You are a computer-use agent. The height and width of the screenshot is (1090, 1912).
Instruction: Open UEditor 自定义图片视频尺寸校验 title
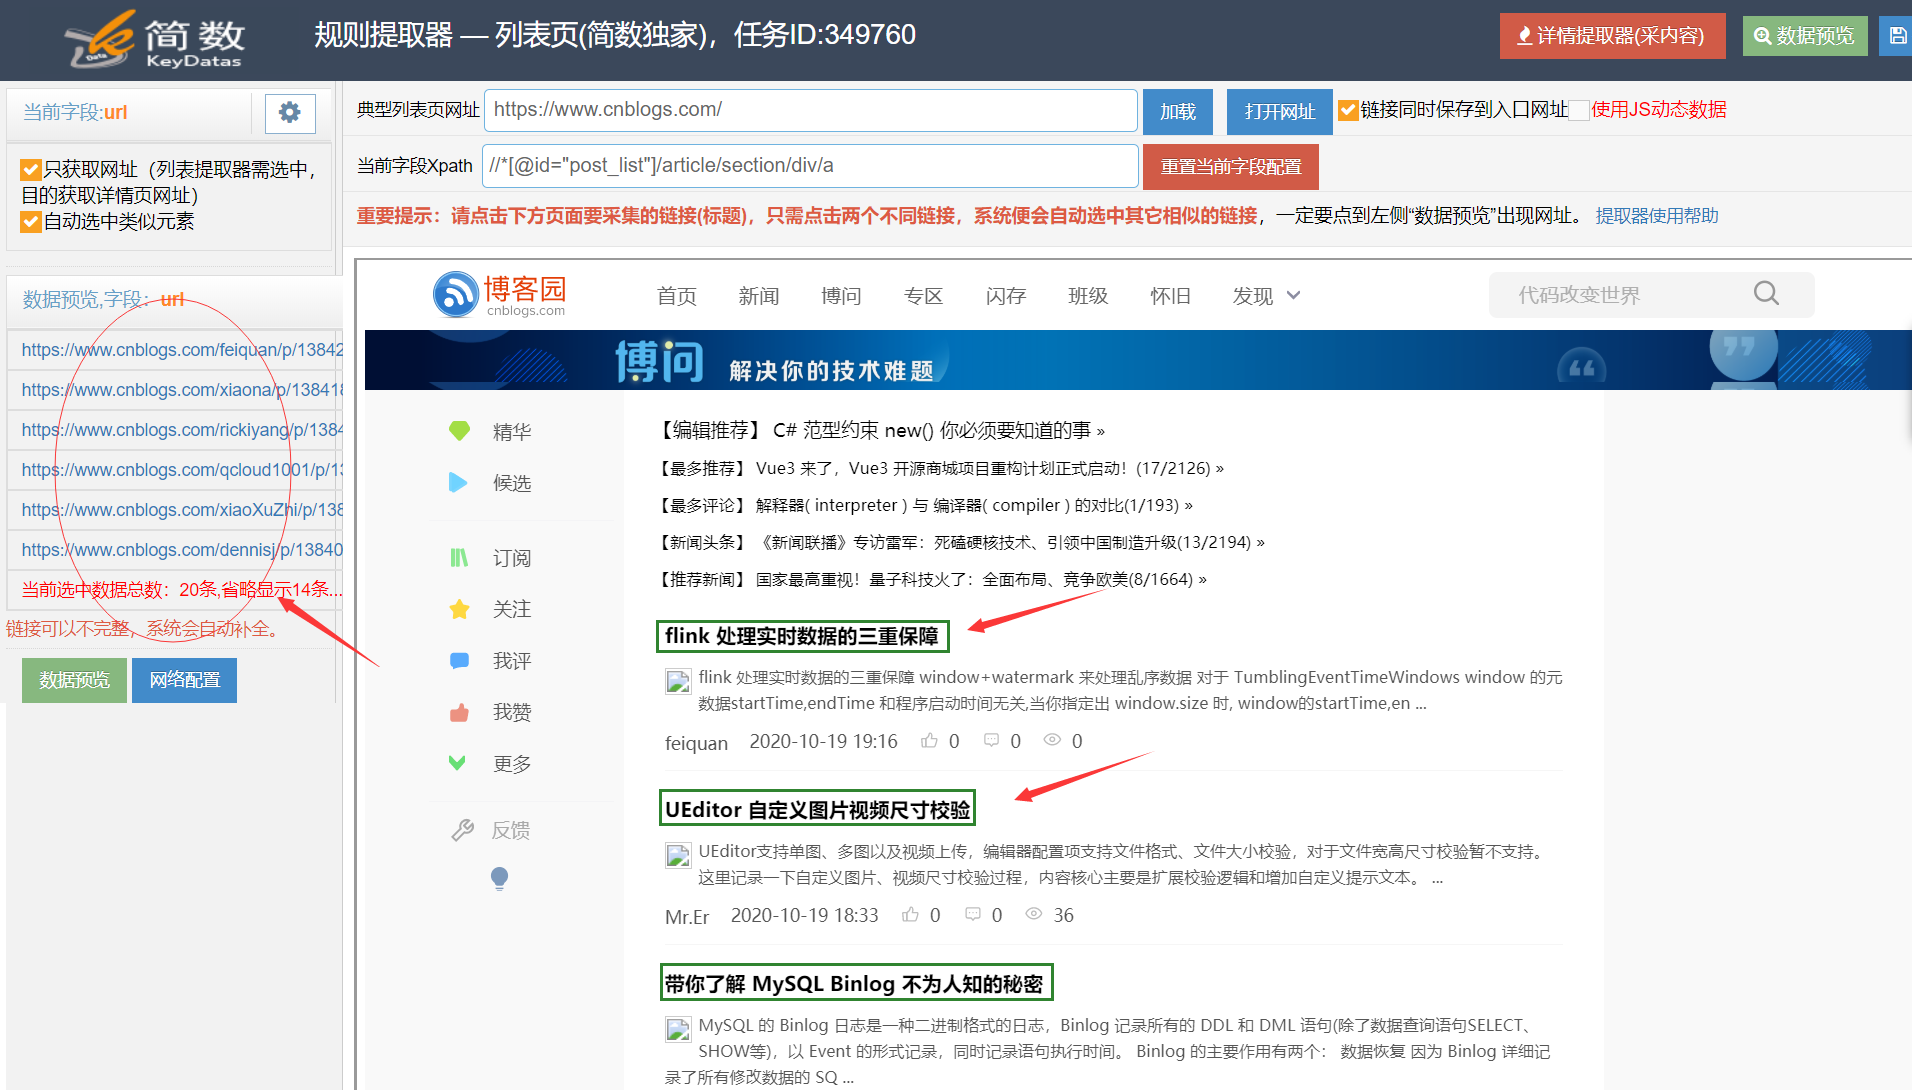(x=817, y=809)
